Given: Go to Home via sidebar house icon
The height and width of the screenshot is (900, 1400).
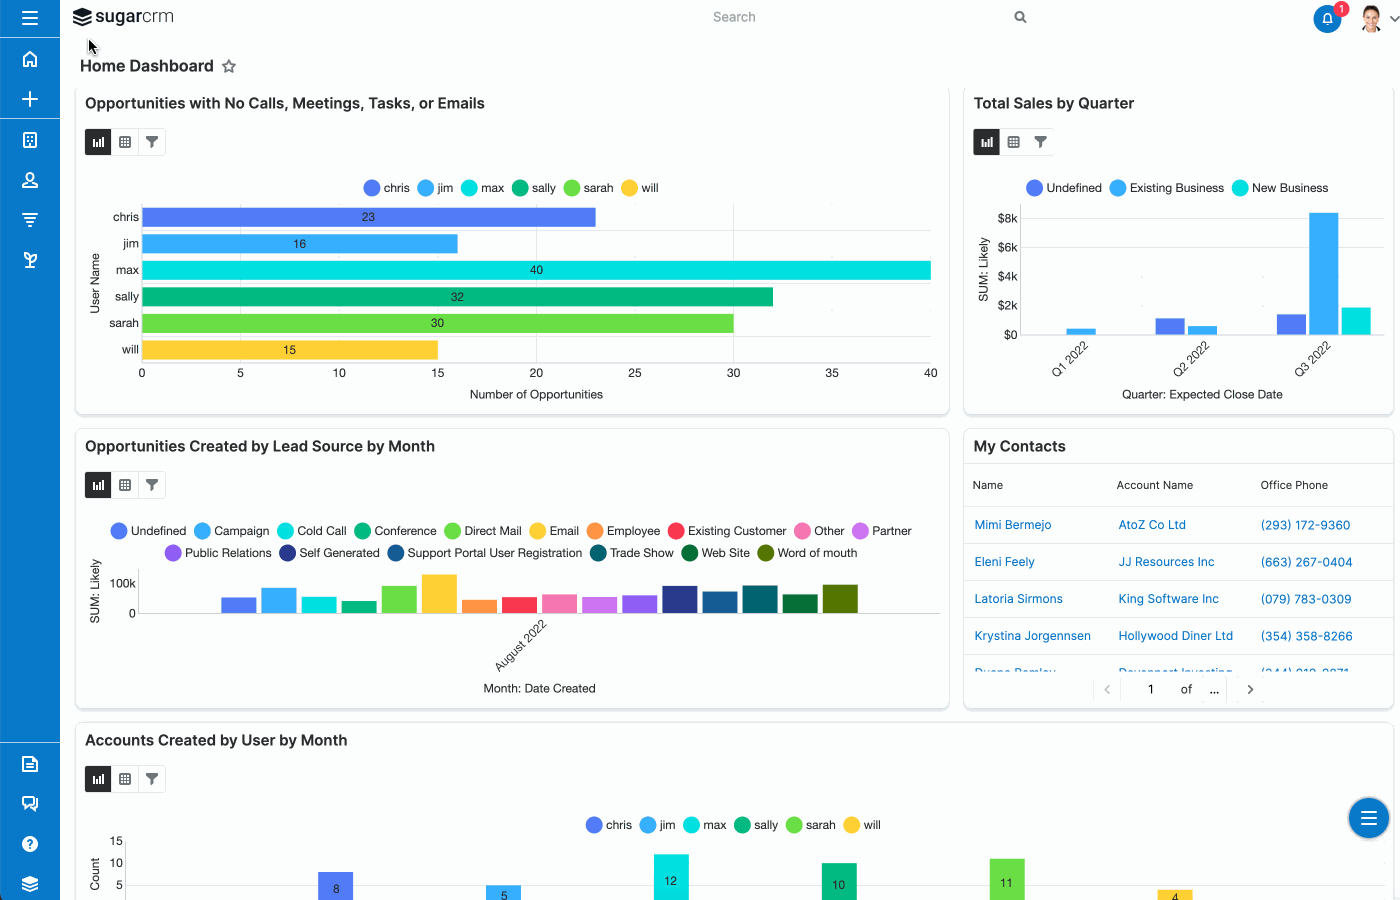Looking at the screenshot, I should tap(30, 59).
